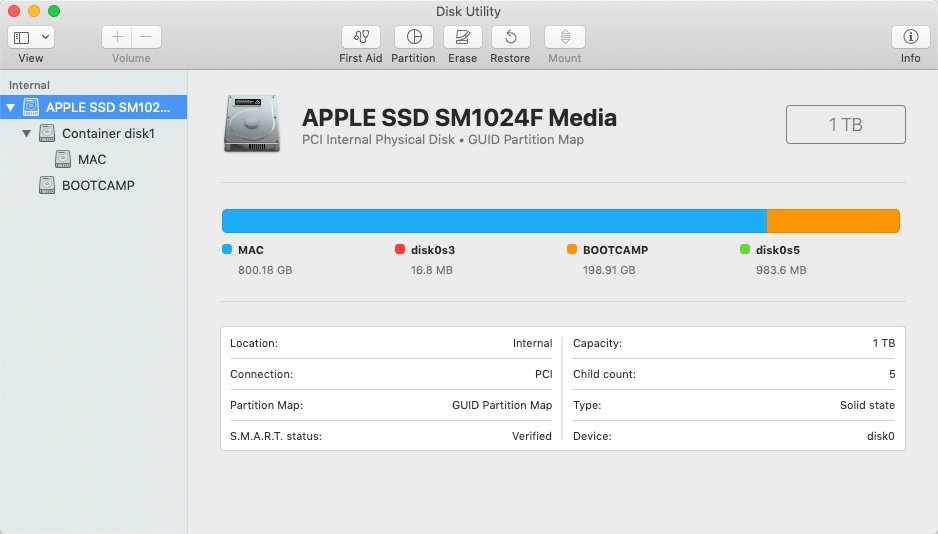Select BOOTCAMP volume in sidebar
This screenshot has height=534, width=938.
(98, 185)
